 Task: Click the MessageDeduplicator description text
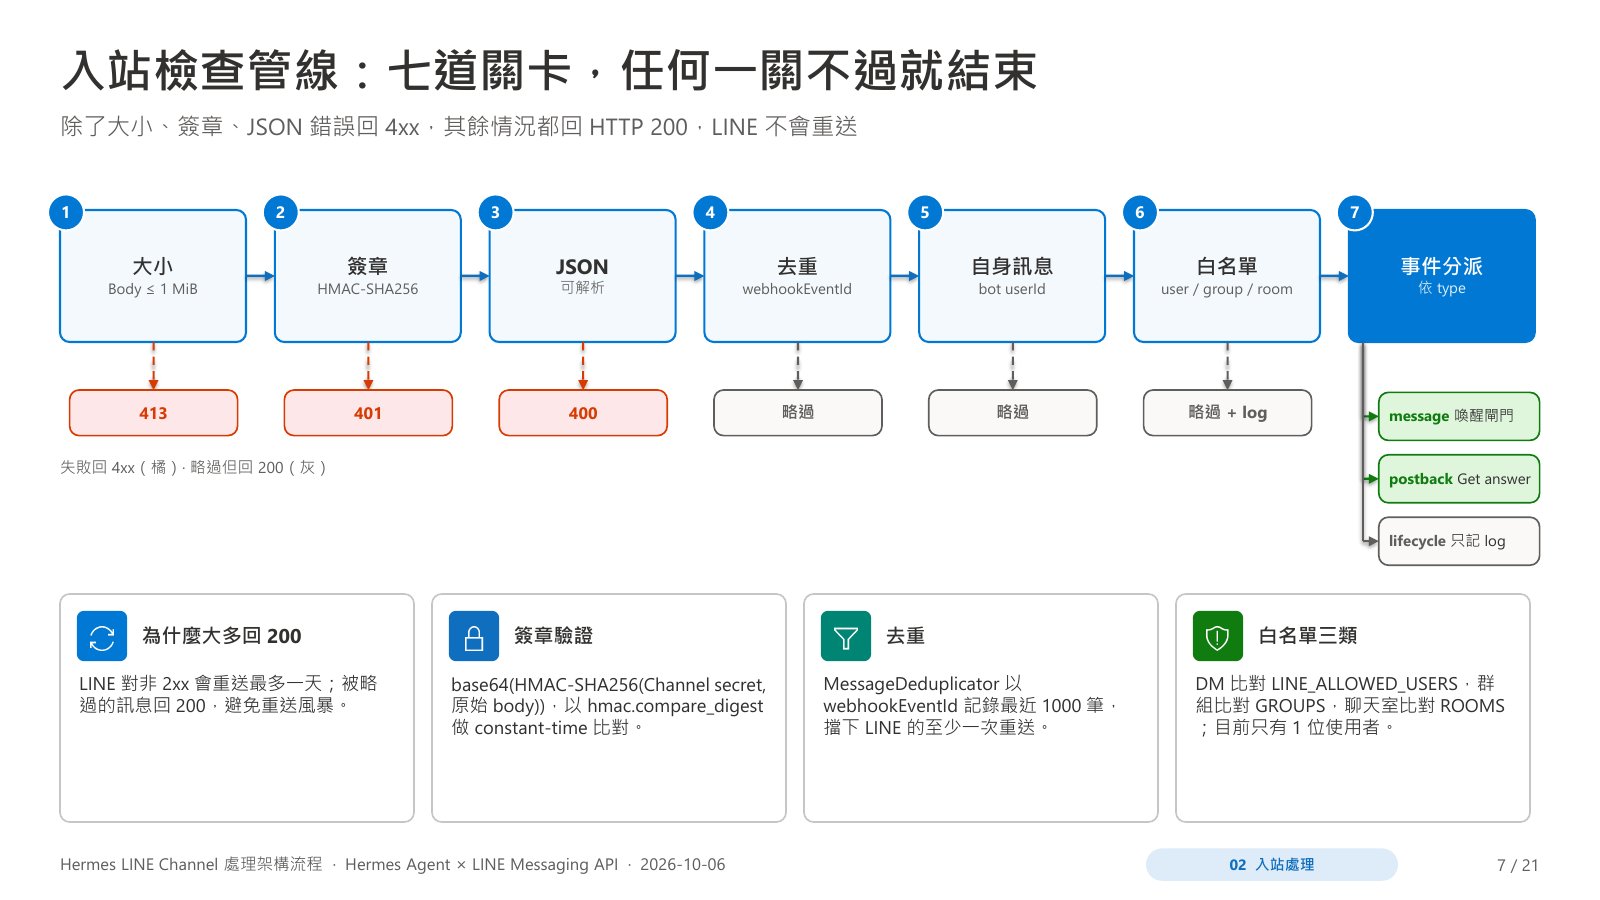(x=970, y=705)
